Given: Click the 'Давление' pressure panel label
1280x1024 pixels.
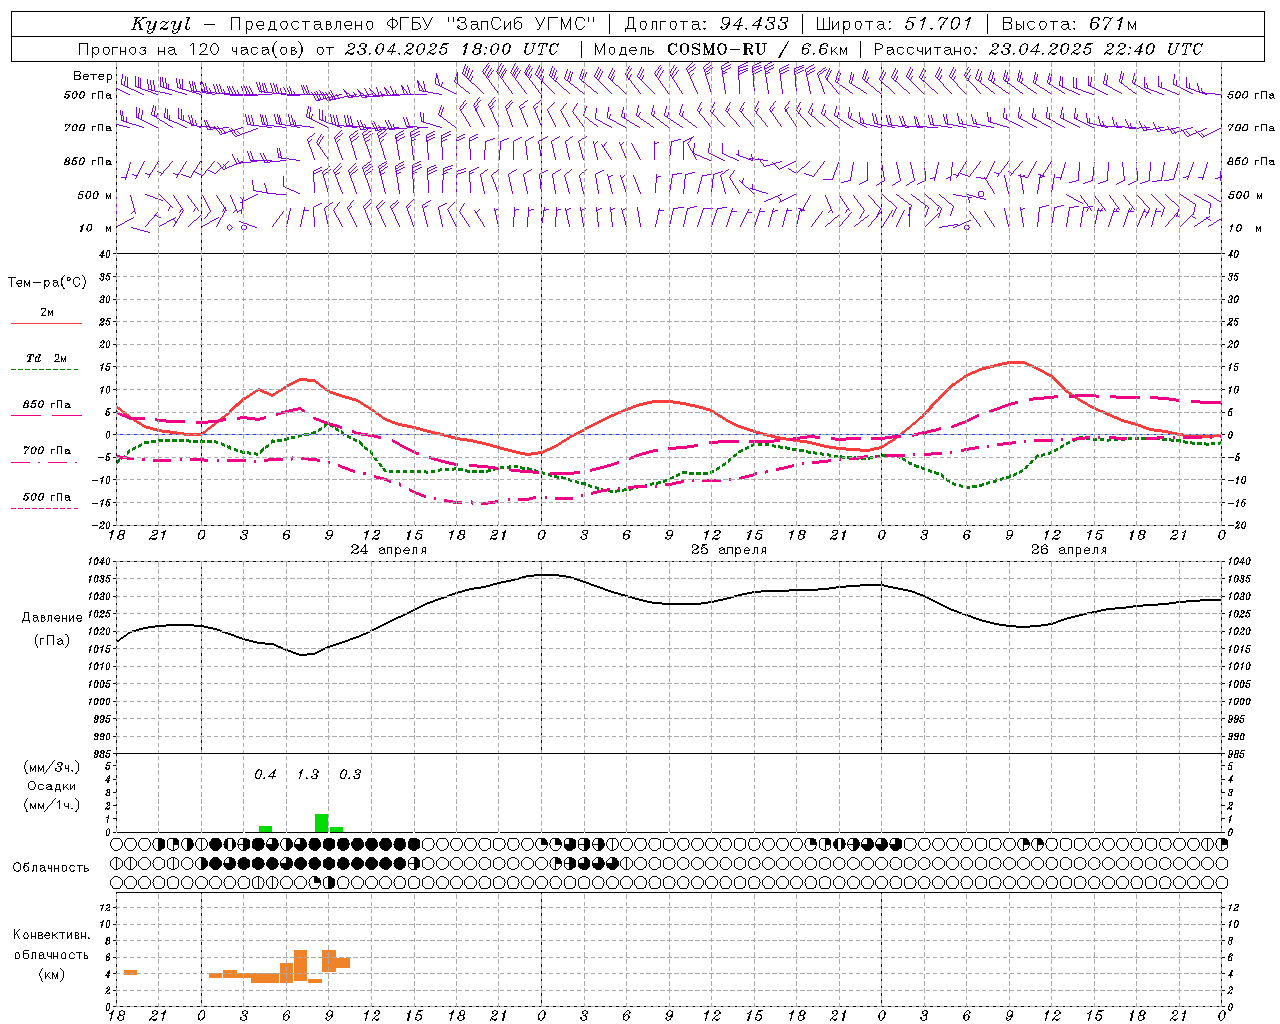Looking at the screenshot, I should tap(52, 618).
